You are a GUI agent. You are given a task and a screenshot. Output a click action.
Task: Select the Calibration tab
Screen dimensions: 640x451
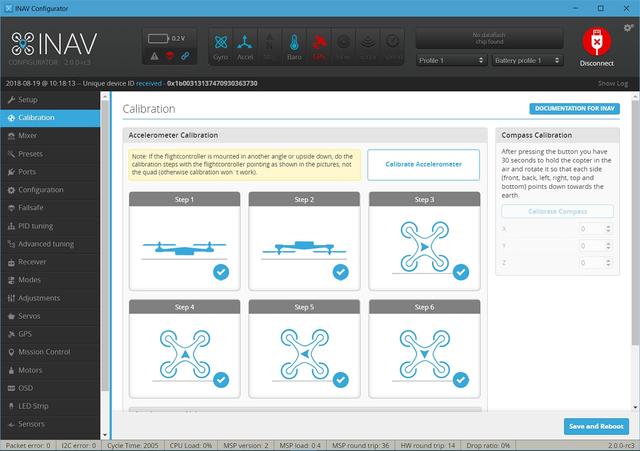(x=50, y=118)
